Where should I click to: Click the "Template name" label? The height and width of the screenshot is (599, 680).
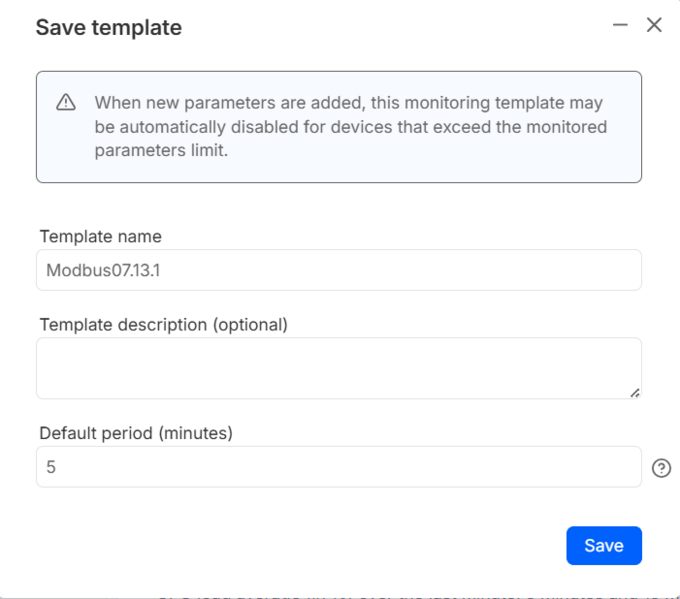(100, 237)
